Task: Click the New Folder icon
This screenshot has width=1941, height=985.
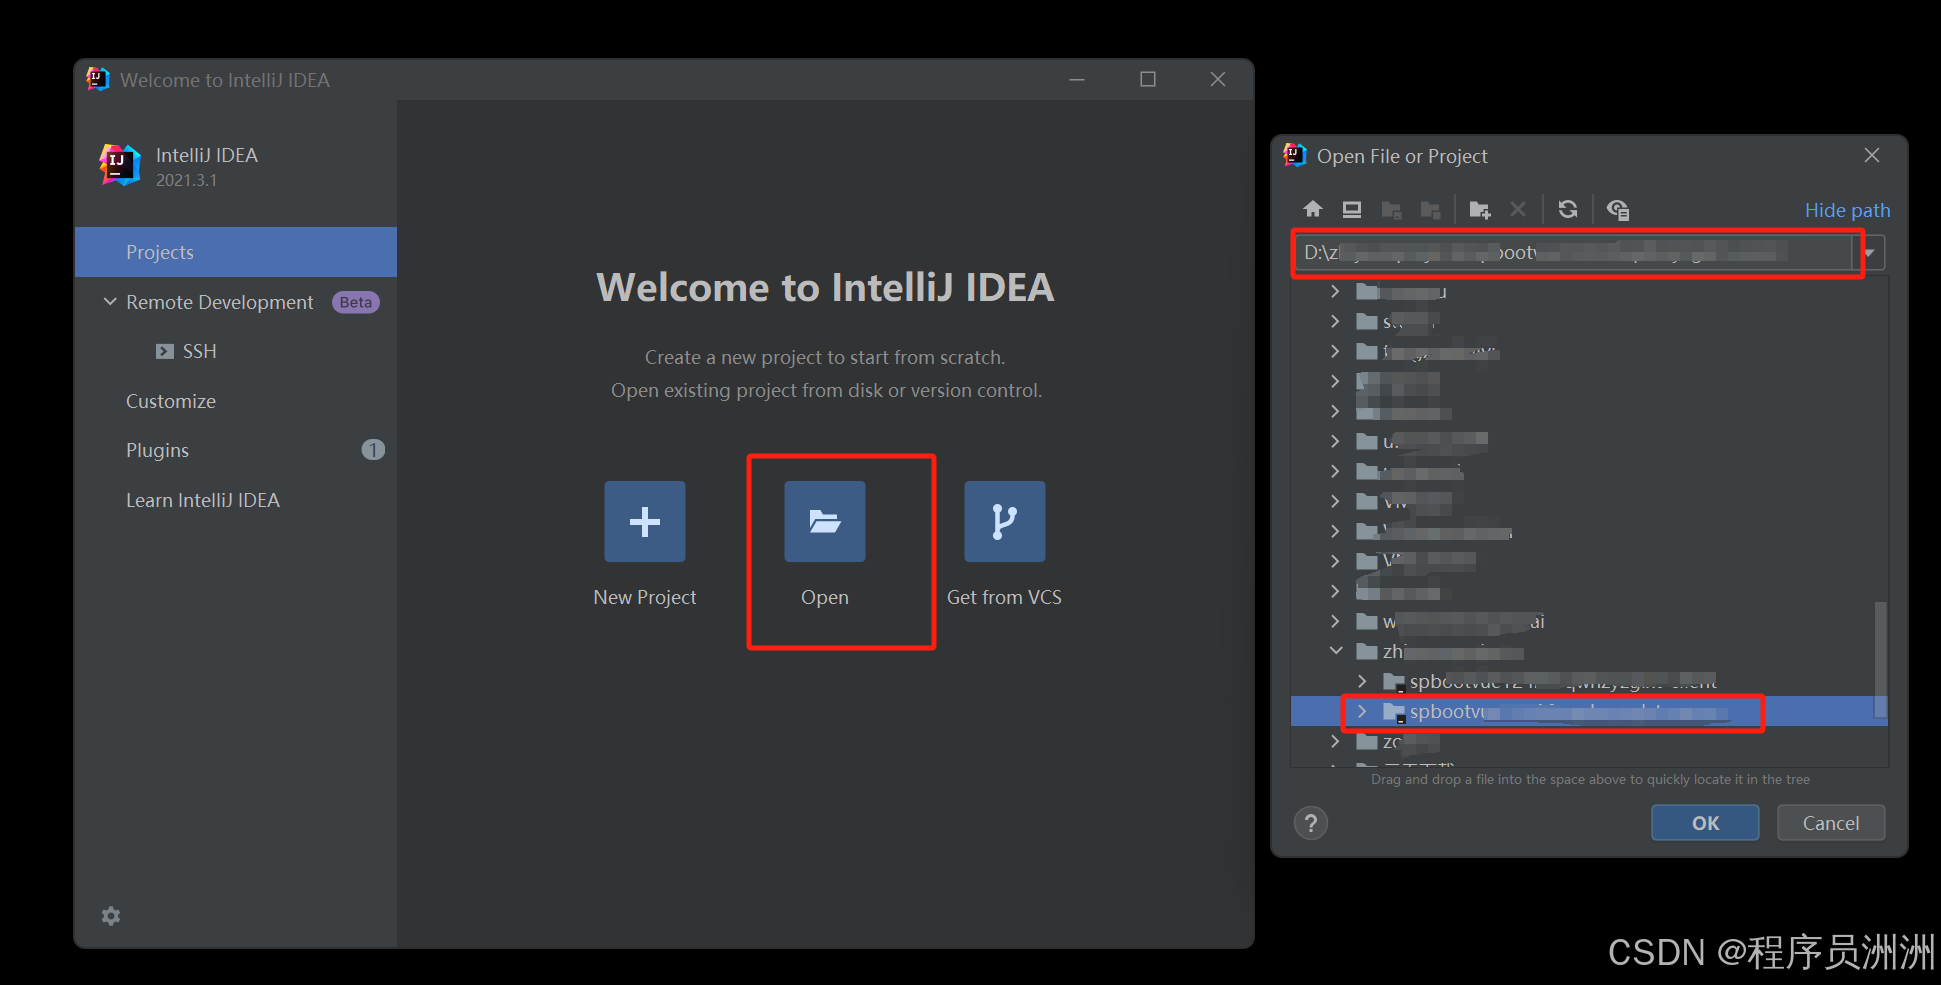Action: tap(1480, 209)
